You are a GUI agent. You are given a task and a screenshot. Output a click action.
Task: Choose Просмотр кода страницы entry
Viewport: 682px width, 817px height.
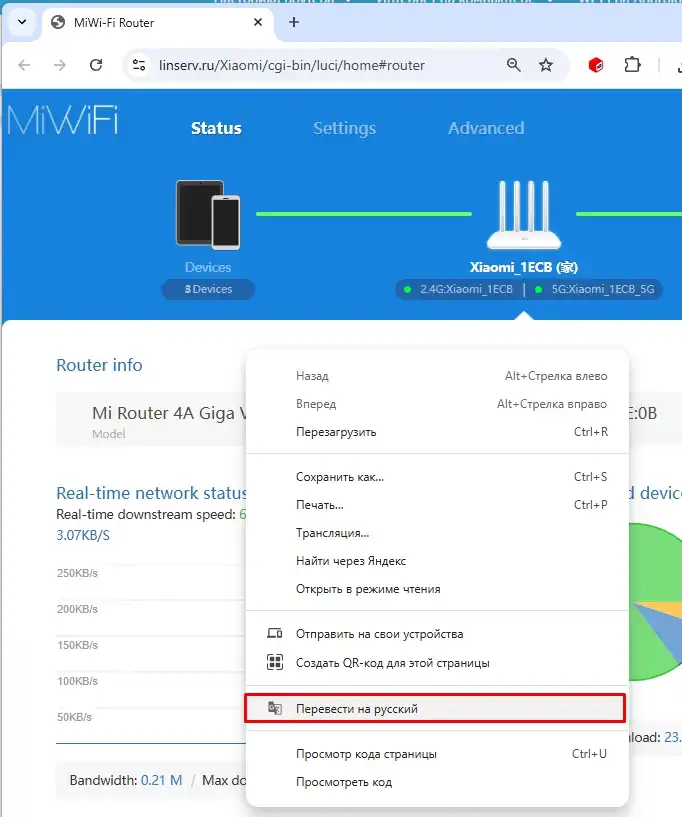coord(437,754)
